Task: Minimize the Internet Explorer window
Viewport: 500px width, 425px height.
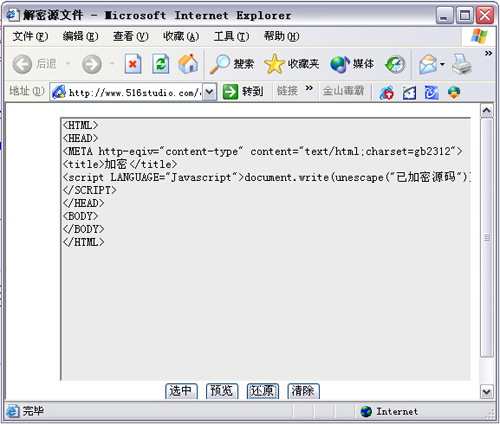Action: (445, 15)
